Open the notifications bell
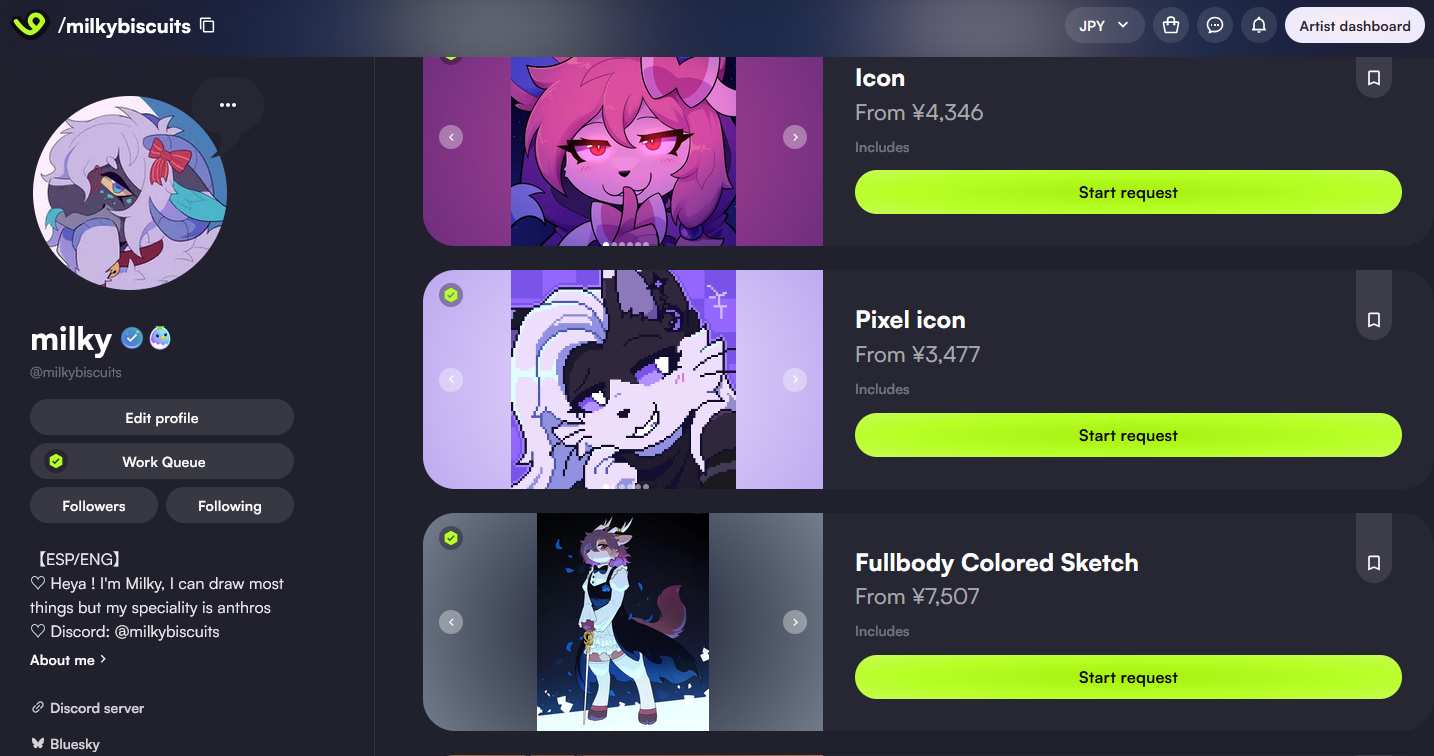This screenshot has width=1434, height=756. coord(1259,26)
